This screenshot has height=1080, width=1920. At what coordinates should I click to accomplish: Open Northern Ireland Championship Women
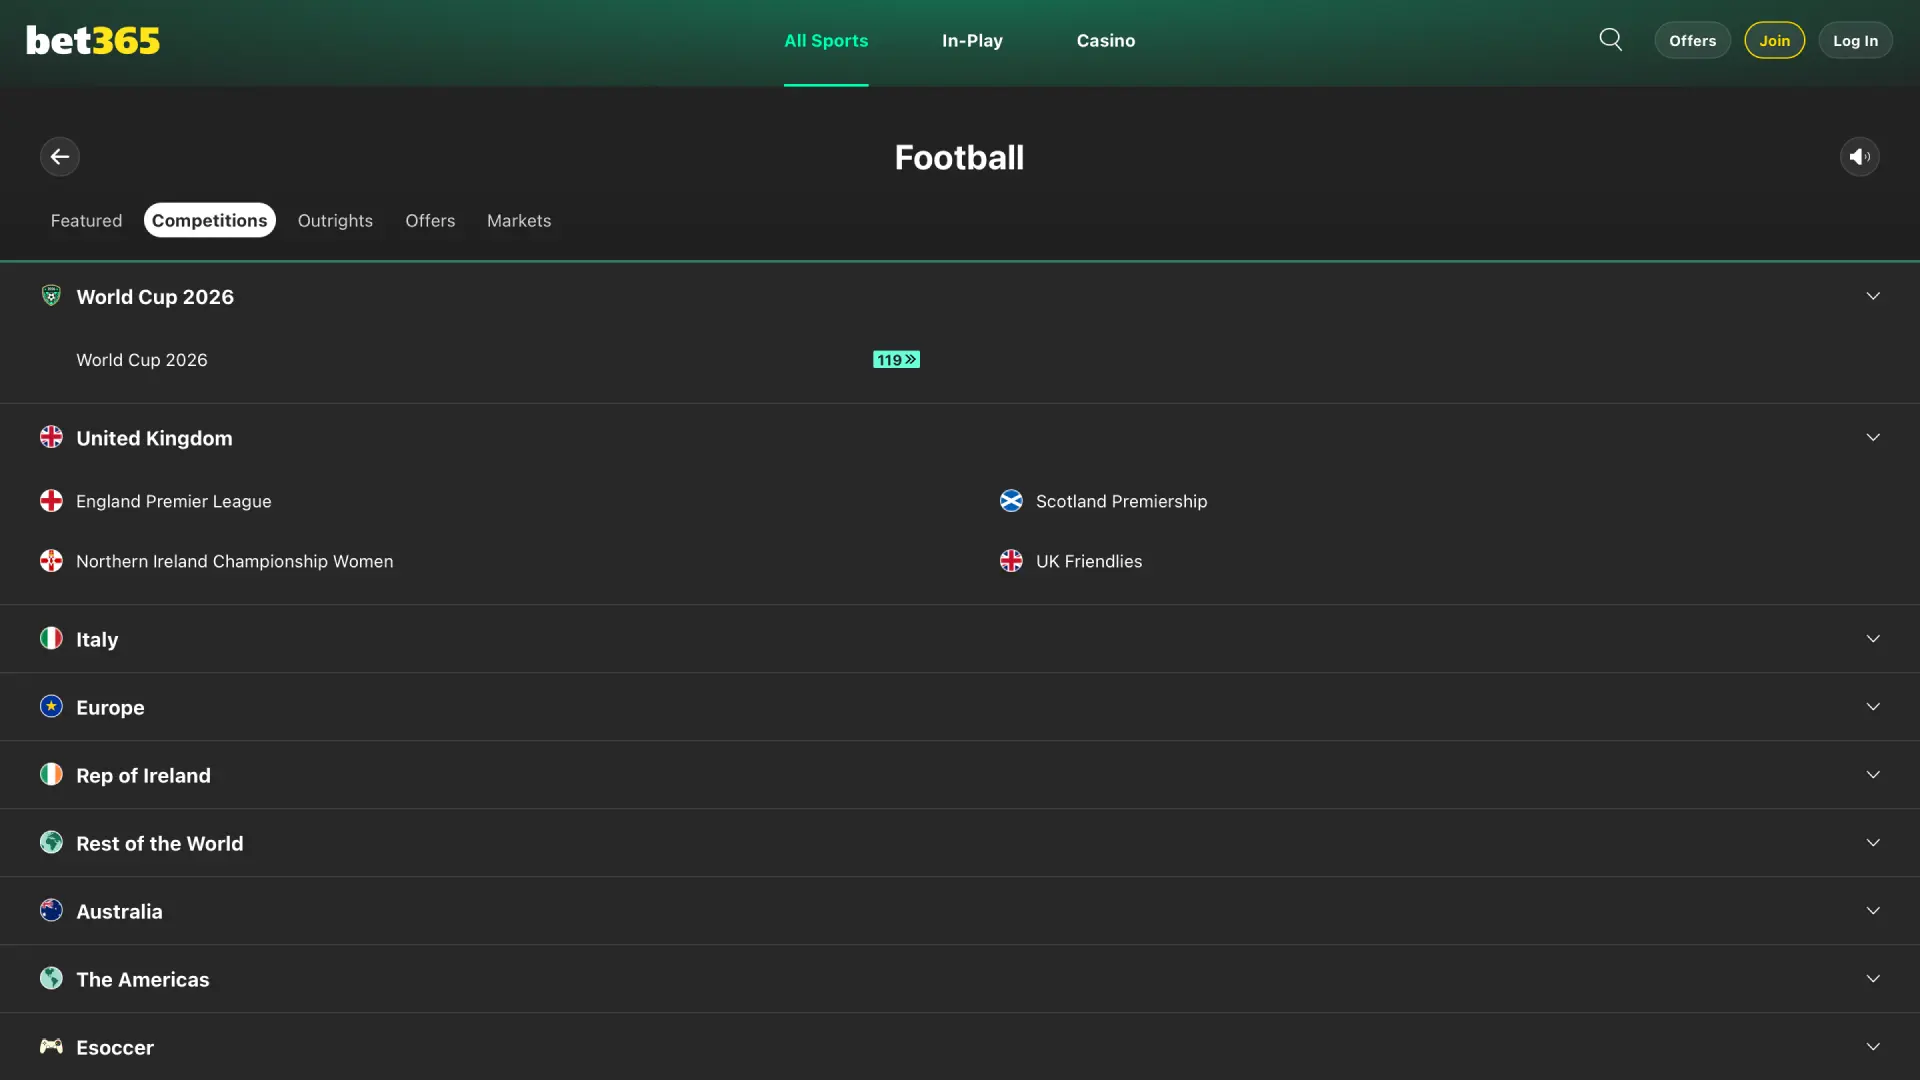(x=235, y=561)
